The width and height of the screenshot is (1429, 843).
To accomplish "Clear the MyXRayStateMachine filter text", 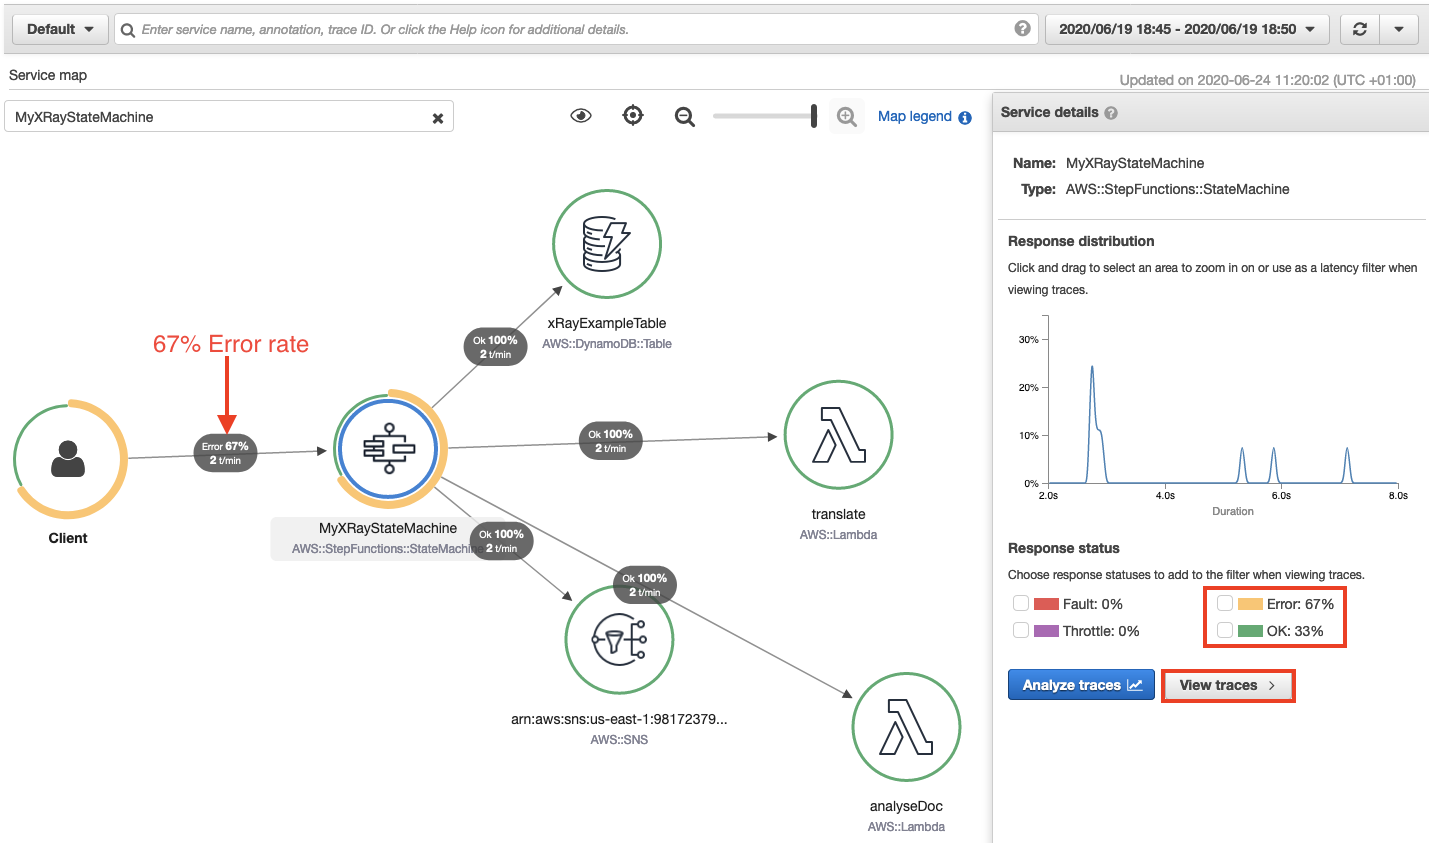I will (437, 118).
